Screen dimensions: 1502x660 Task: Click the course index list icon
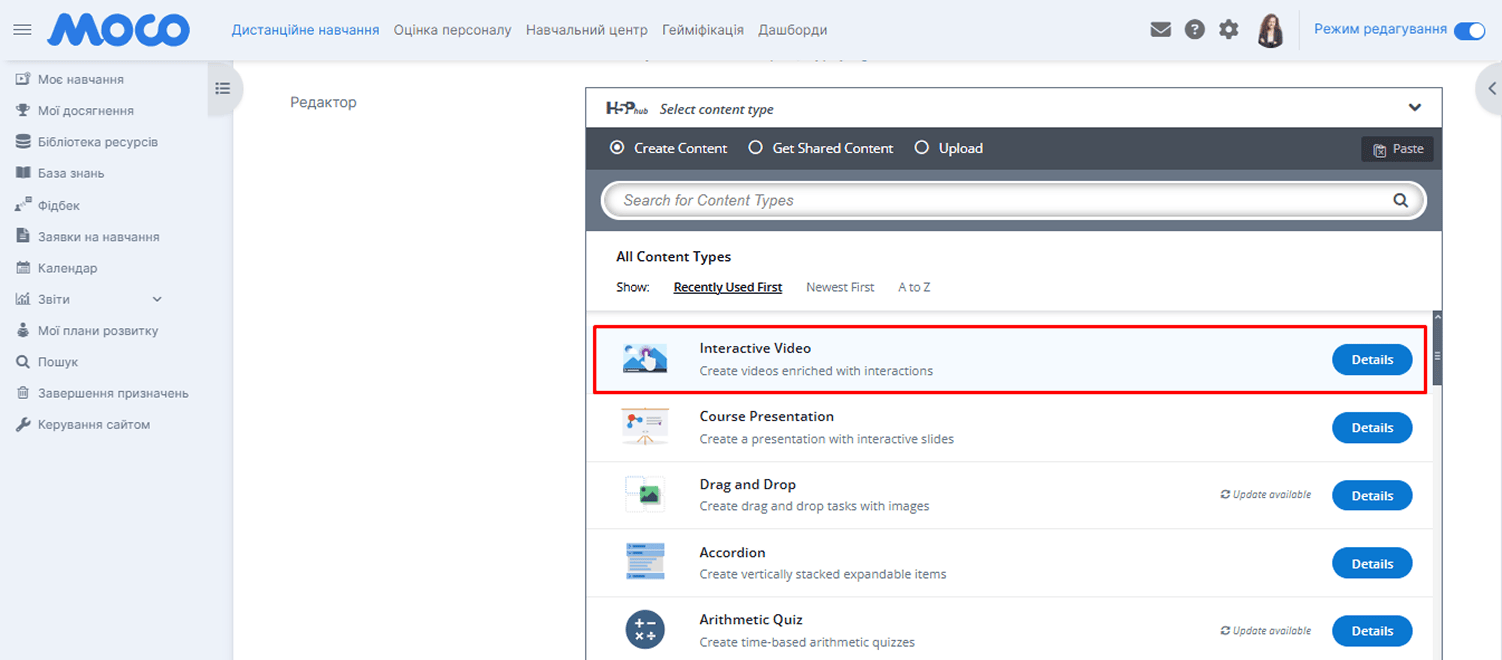click(222, 89)
